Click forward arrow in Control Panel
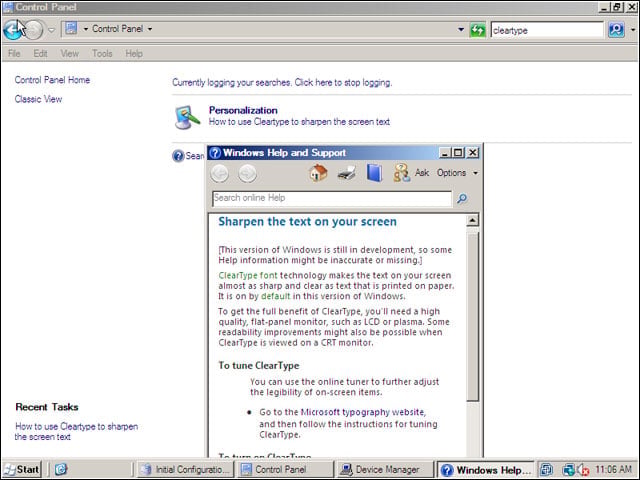Screen dimensions: 640x480 point(34,29)
